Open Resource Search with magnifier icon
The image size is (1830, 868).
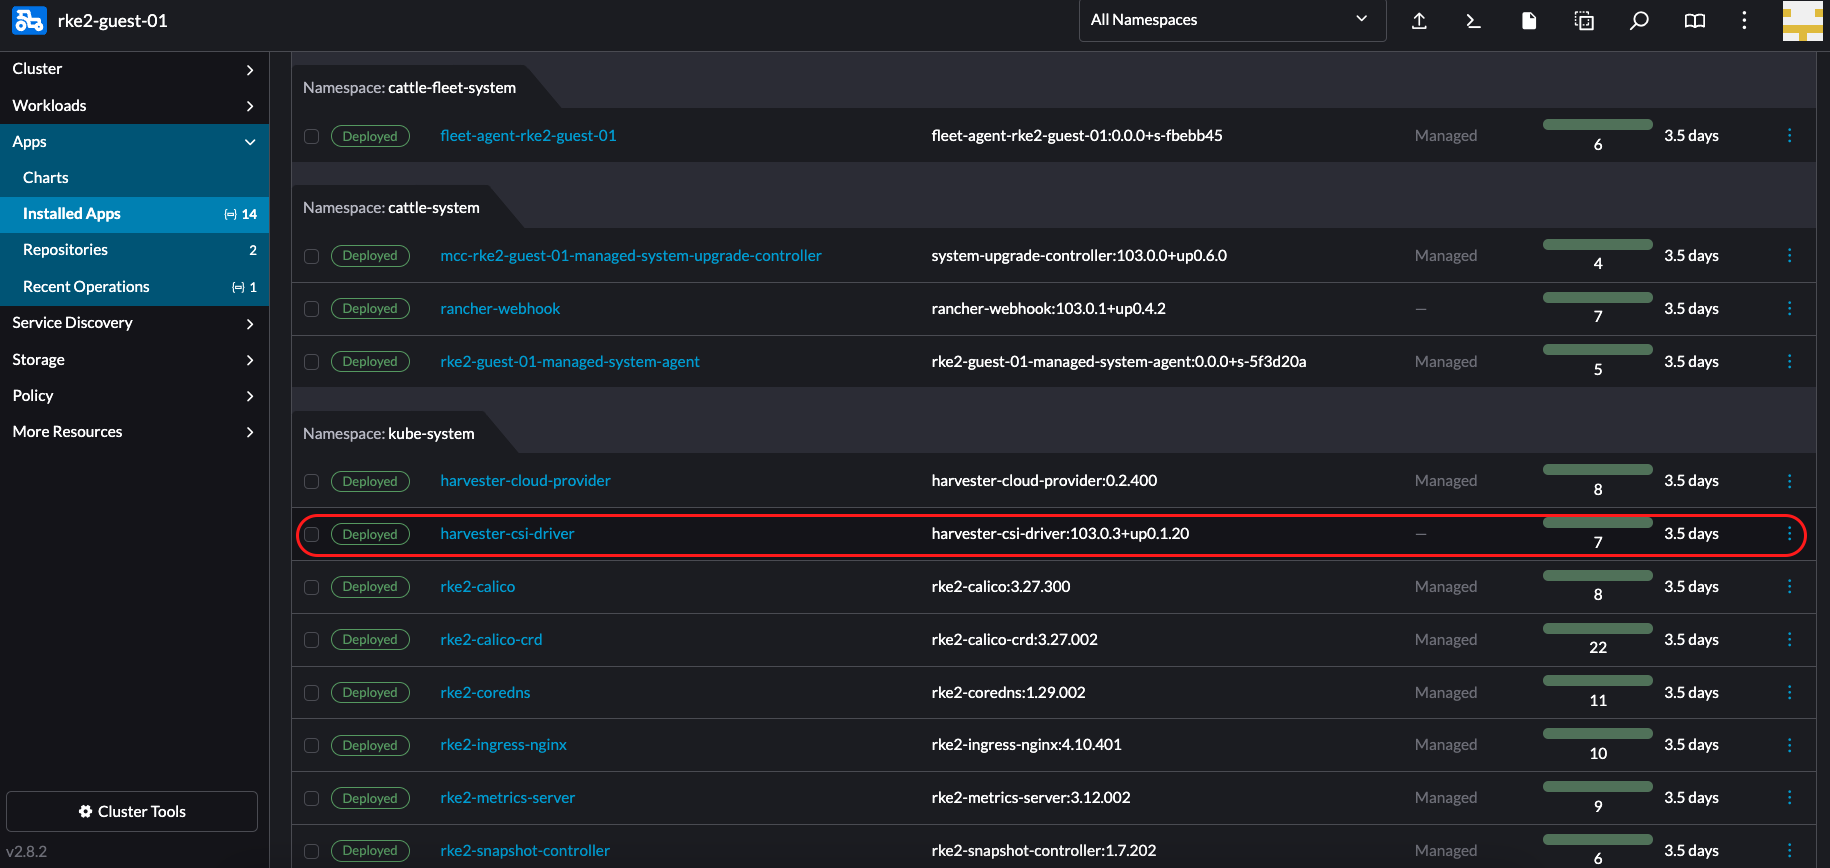(x=1639, y=21)
